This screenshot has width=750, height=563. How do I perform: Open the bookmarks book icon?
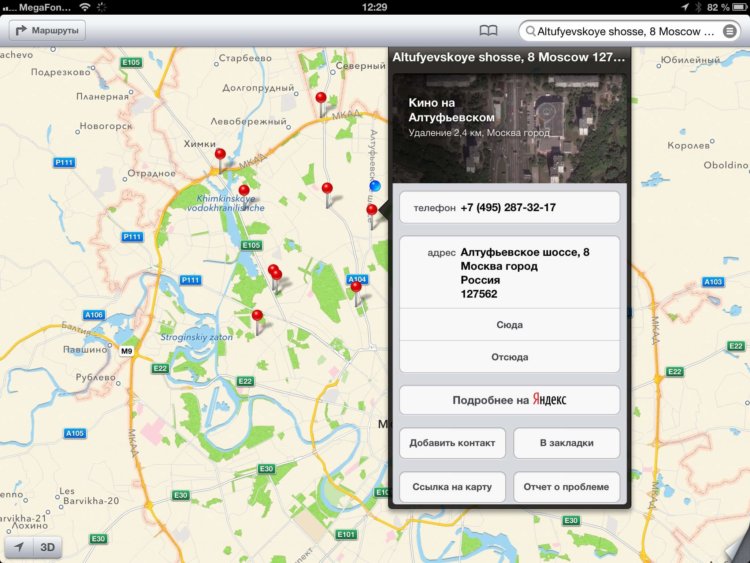(488, 31)
